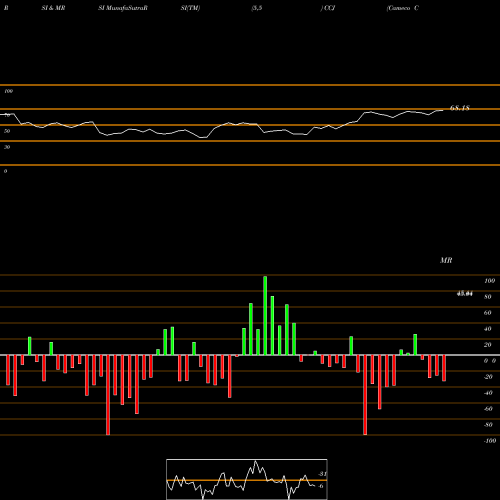Click the 40 label on right axis
Image resolution: width=500 pixels, height=500 pixels.
488,329
